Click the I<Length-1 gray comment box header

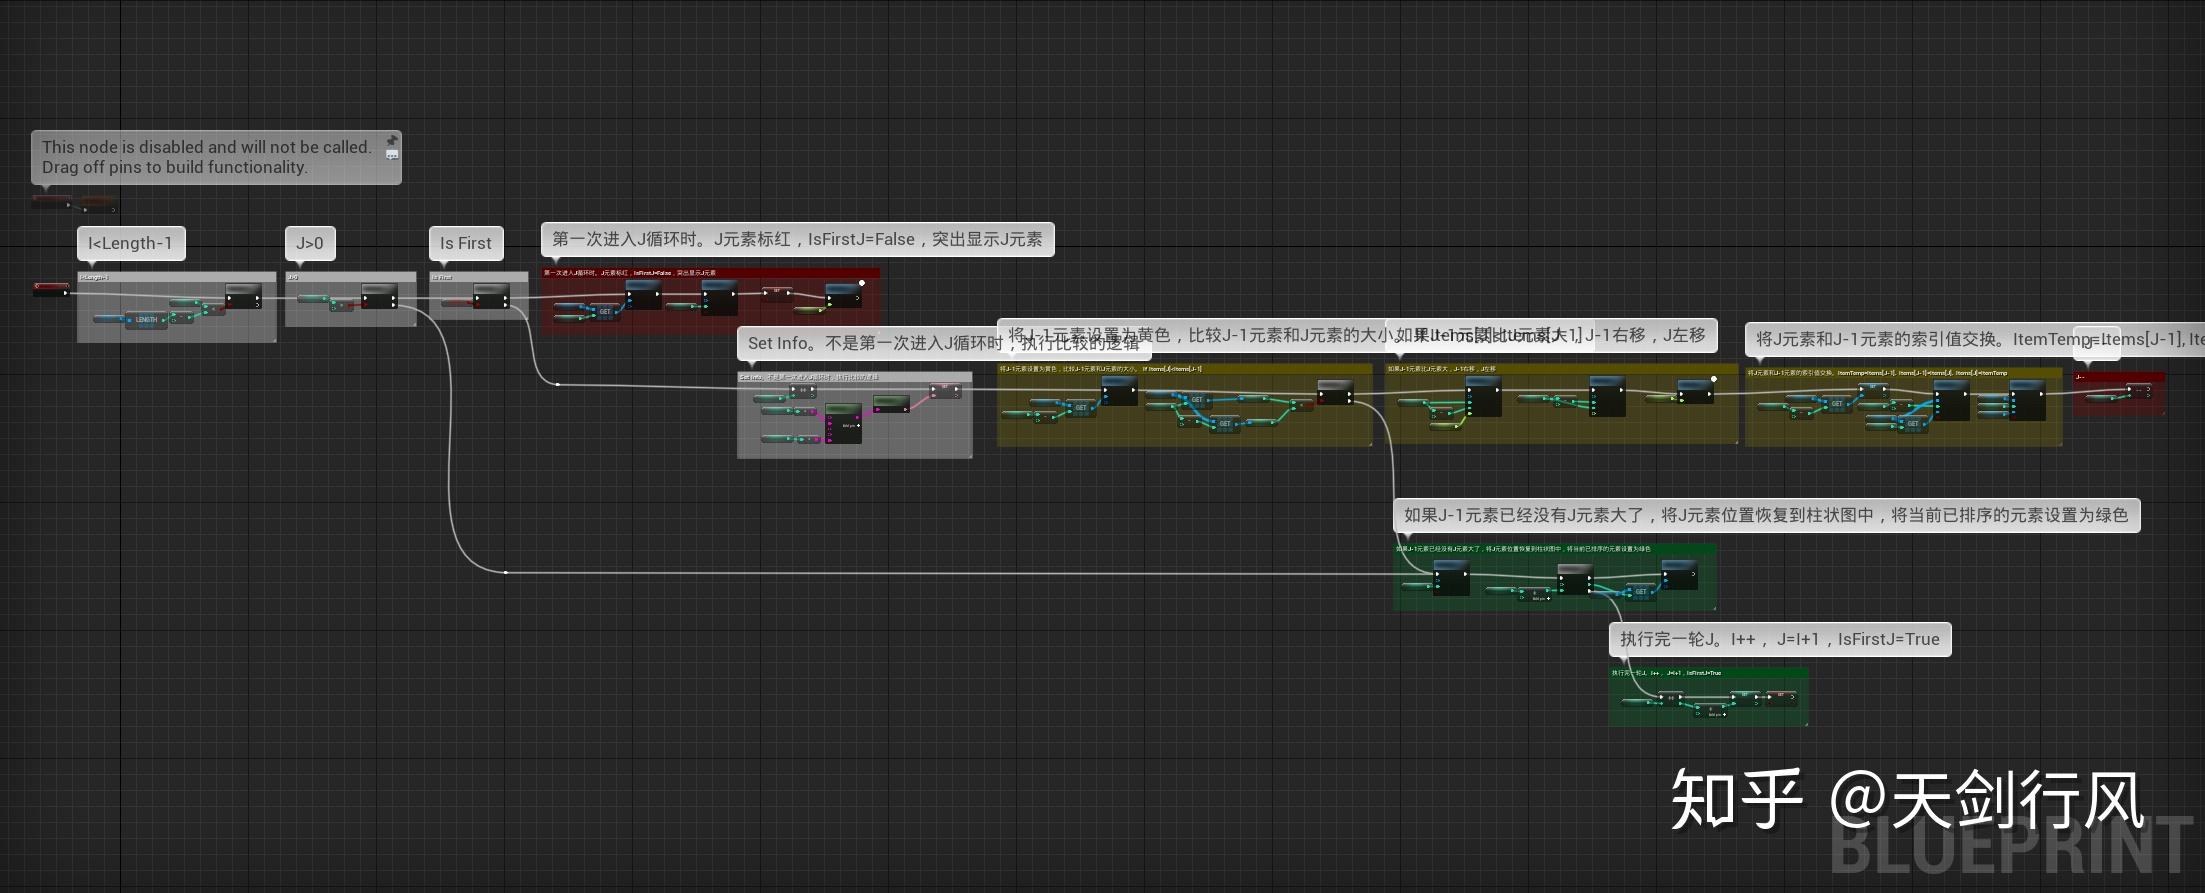pos(177,276)
